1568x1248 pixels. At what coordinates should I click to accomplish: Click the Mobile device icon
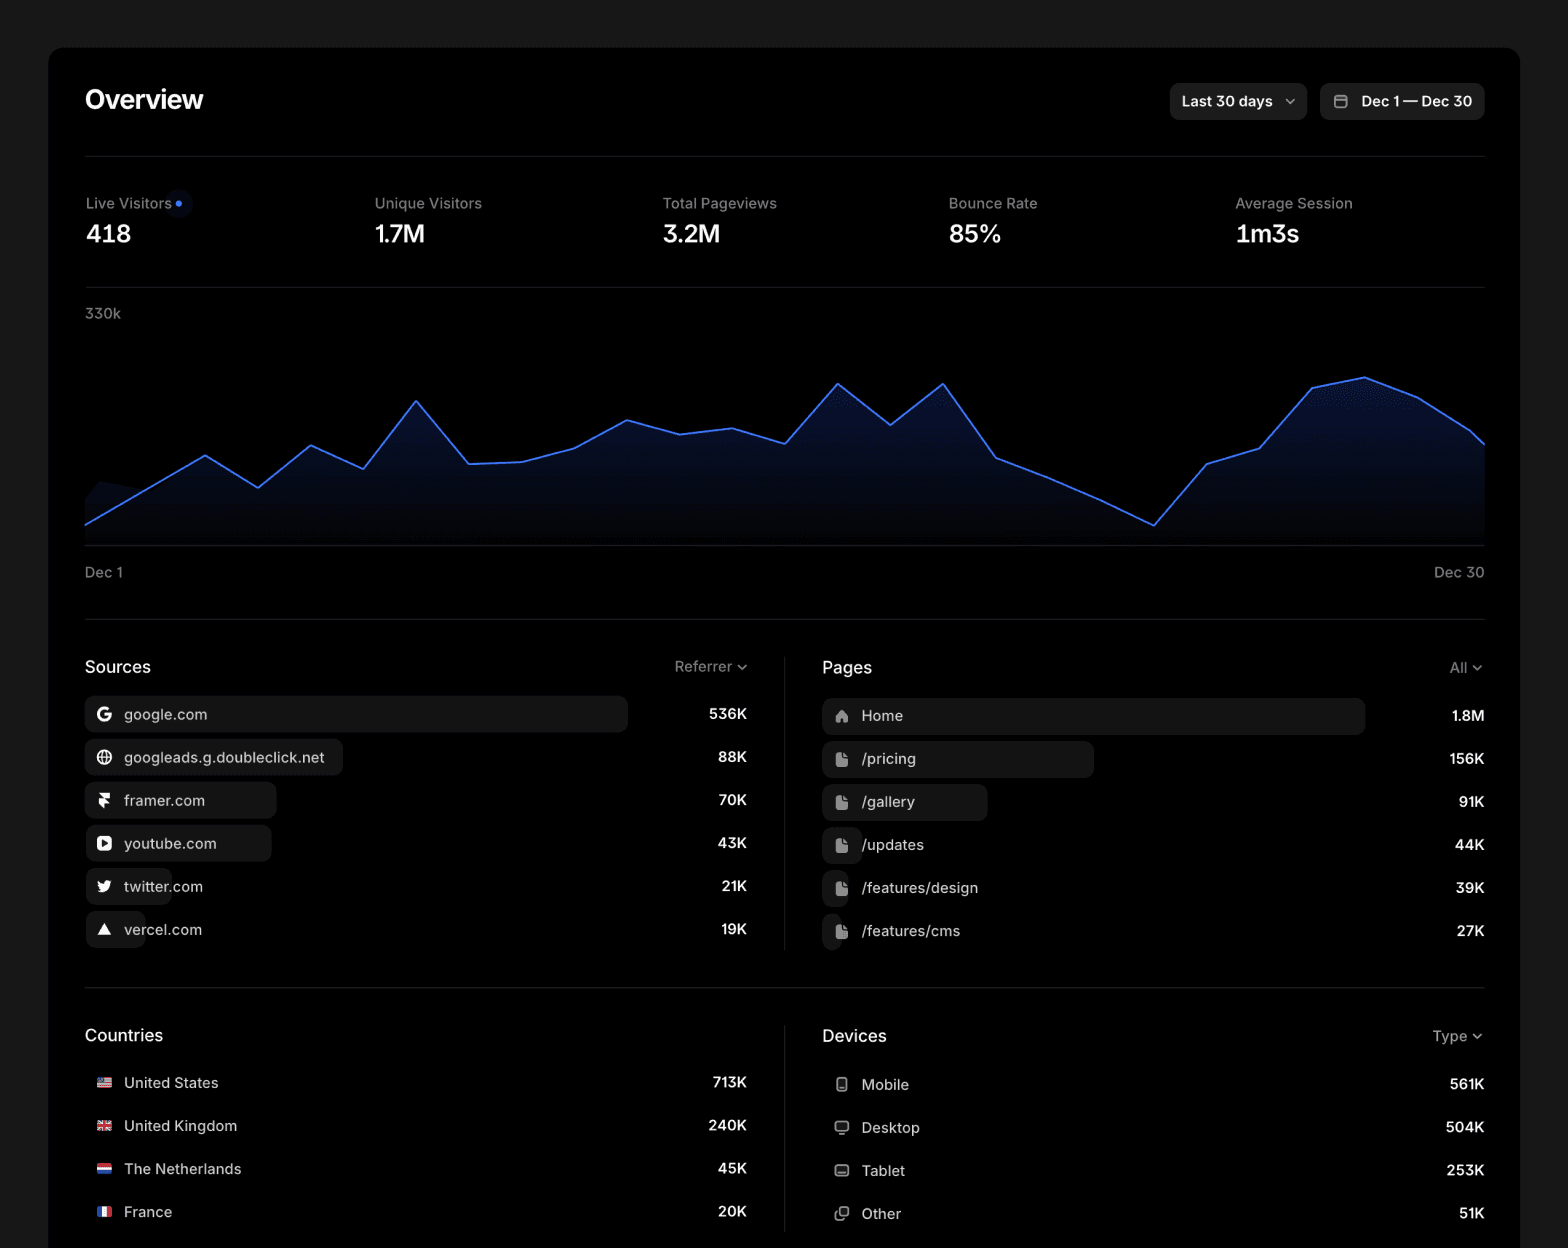842,1084
